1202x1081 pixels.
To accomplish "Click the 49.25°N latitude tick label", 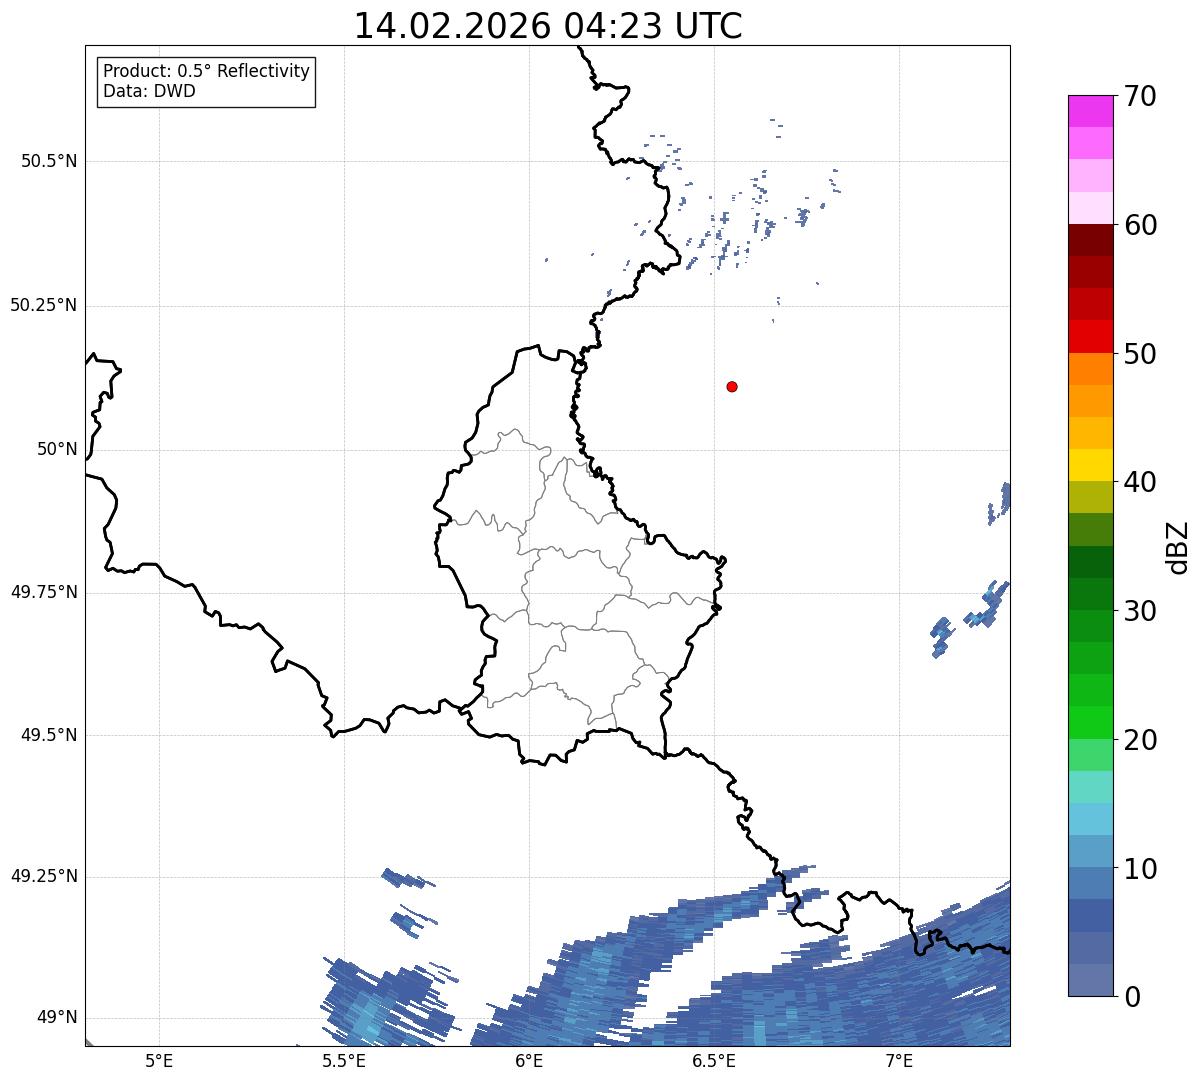I will click(x=44, y=876).
